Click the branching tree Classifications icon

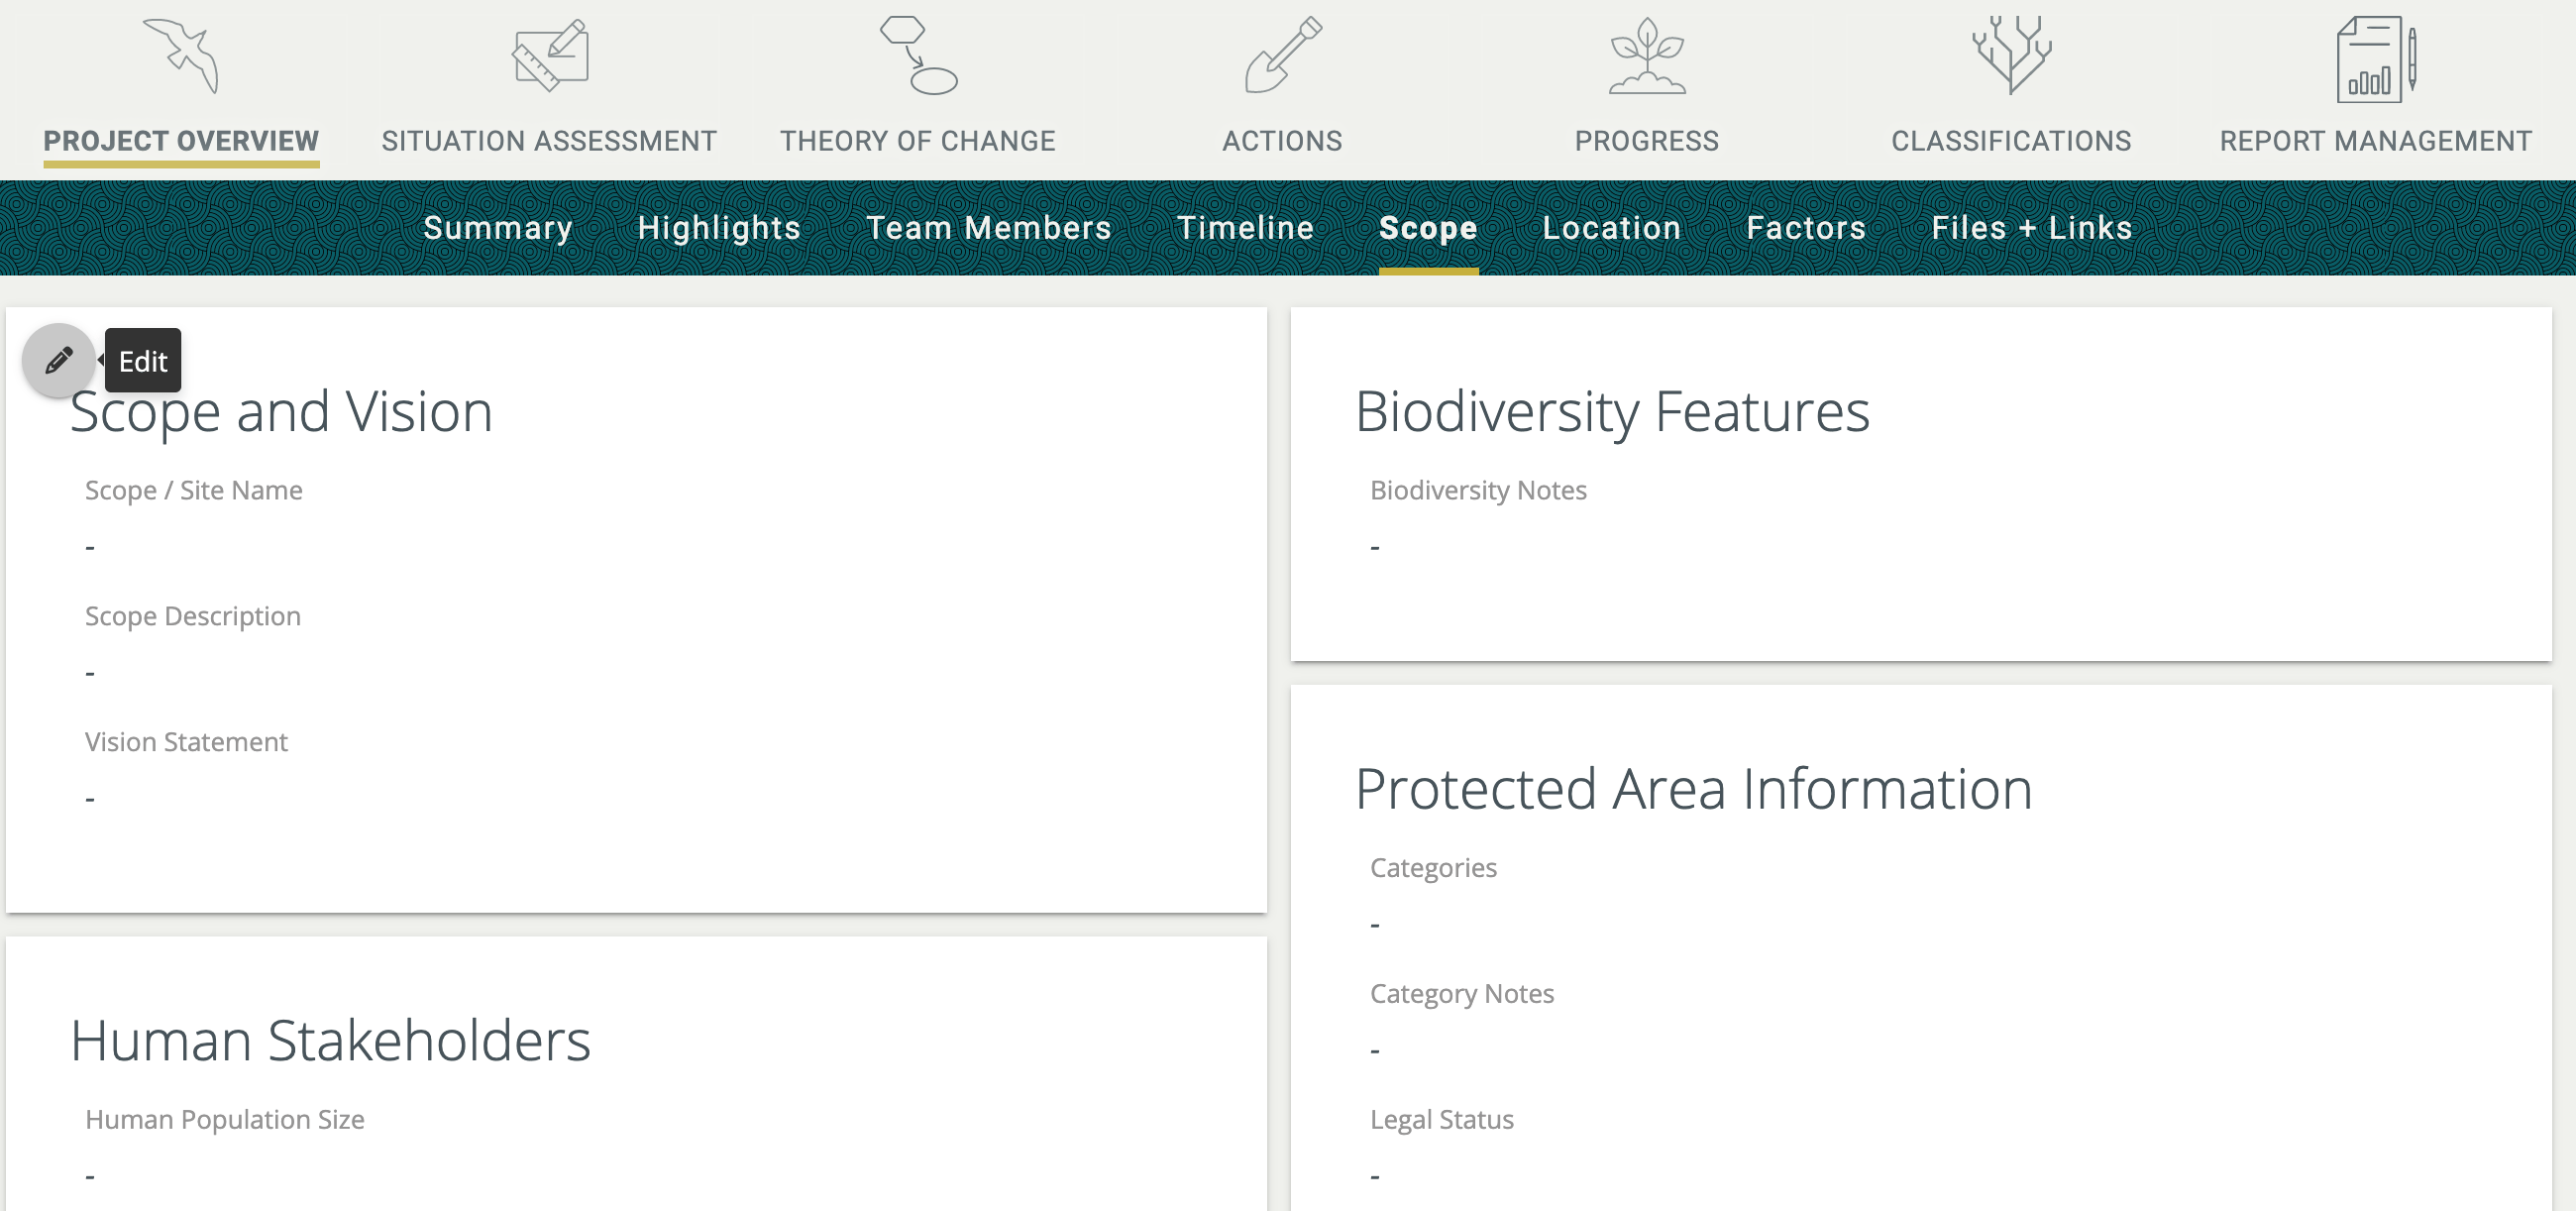click(2011, 56)
